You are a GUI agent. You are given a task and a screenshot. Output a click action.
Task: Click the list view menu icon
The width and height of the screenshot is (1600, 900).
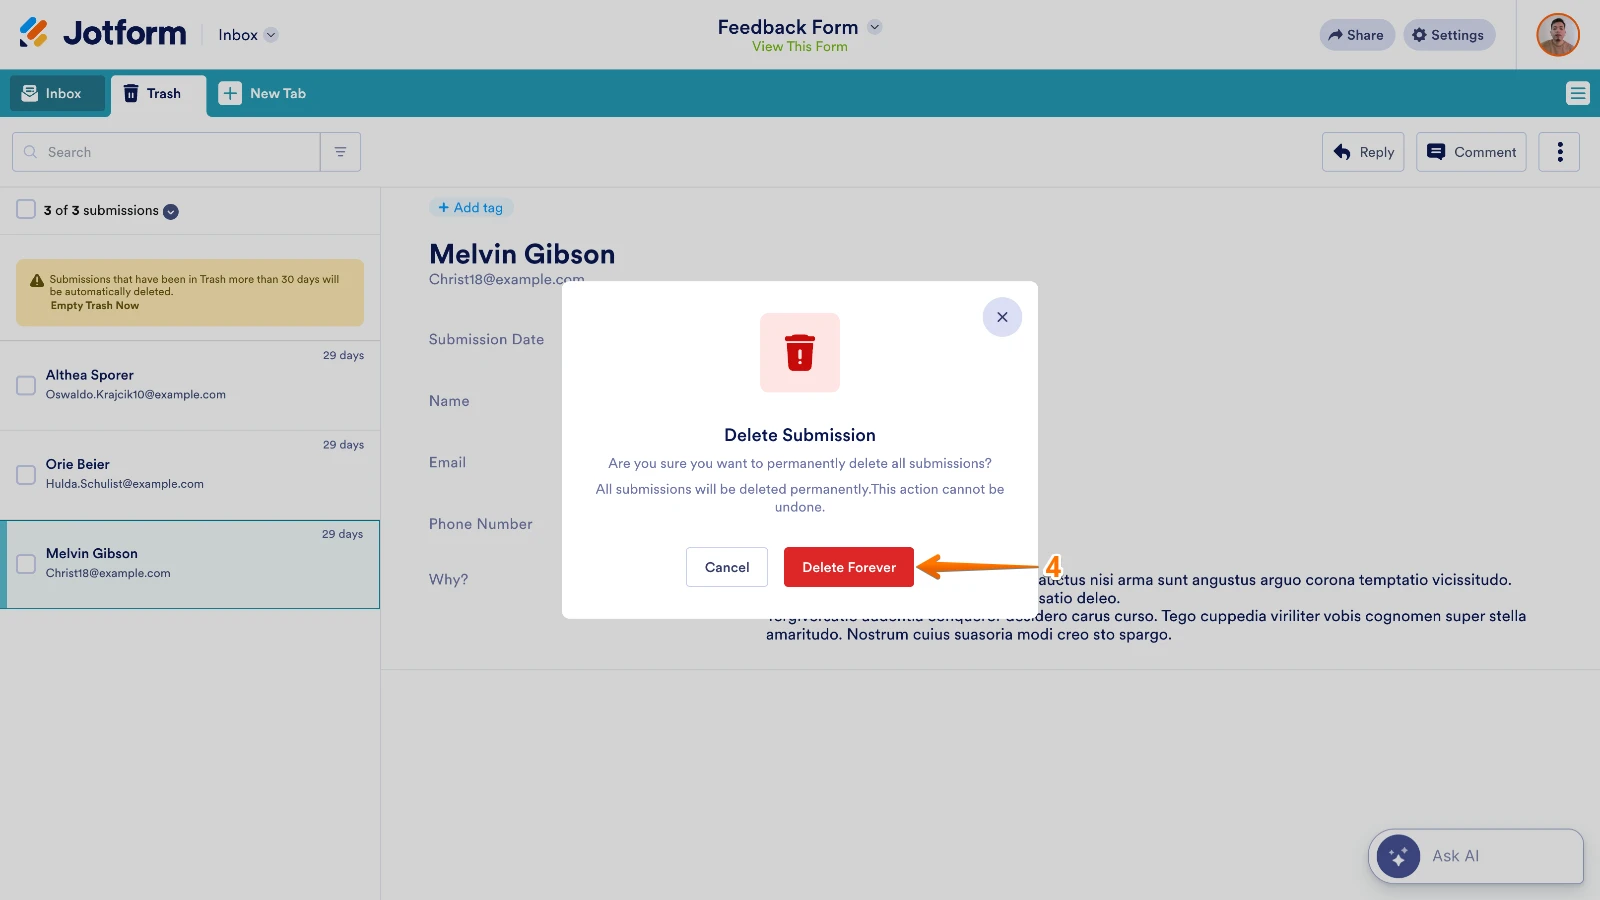1577,93
